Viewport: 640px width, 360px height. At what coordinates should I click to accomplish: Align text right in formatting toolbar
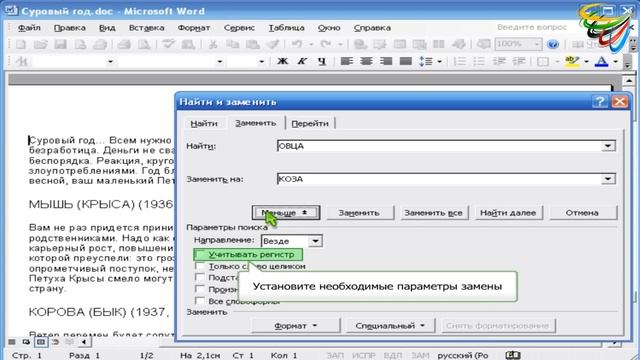(386, 61)
